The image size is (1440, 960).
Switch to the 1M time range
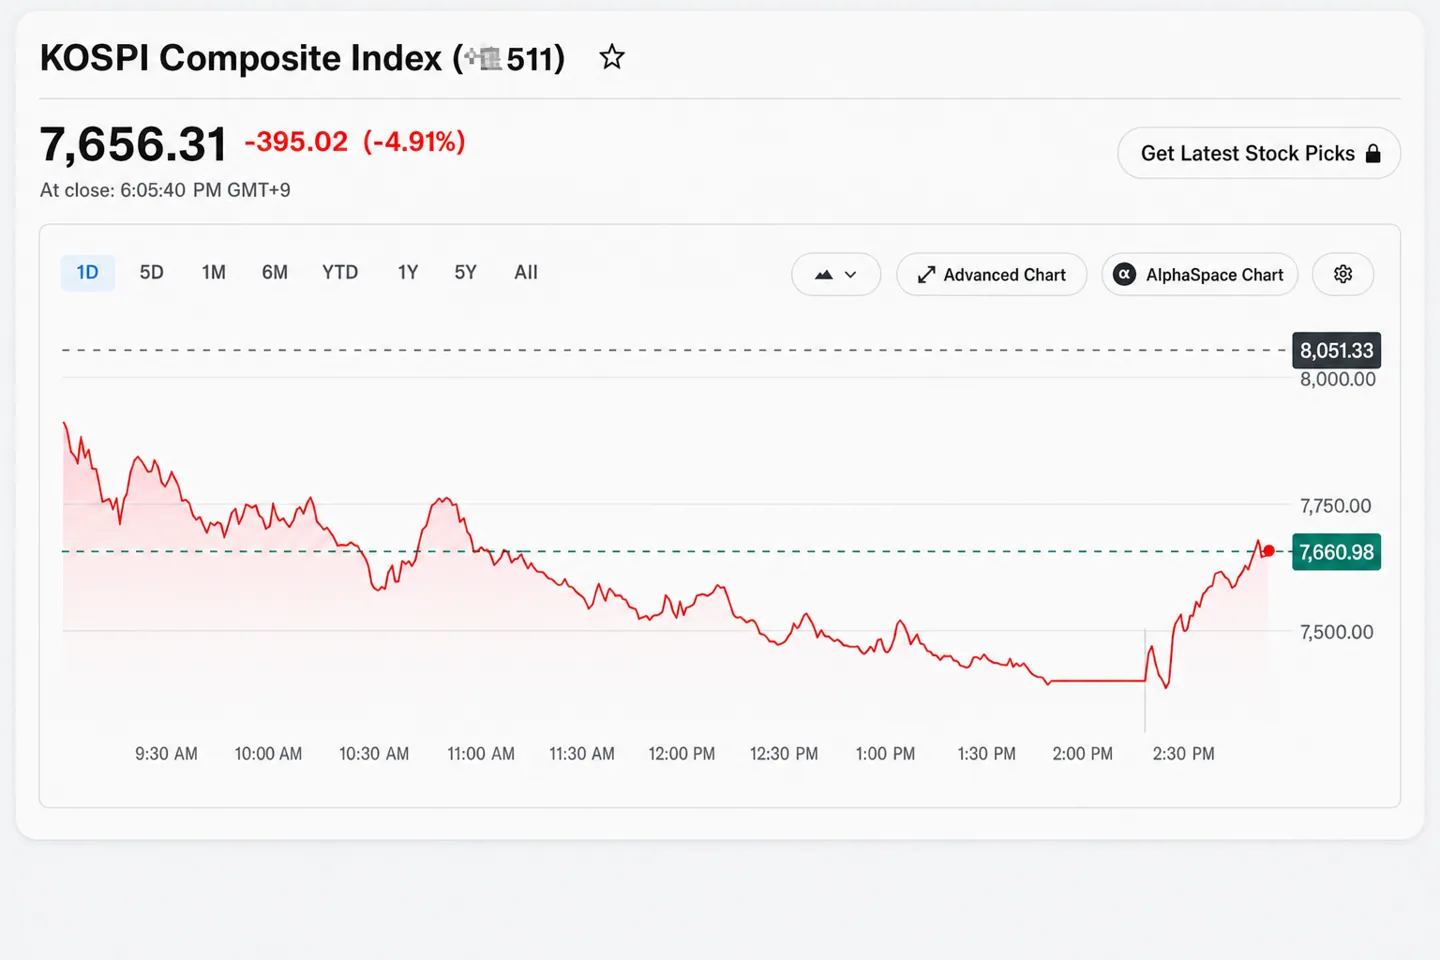[213, 272]
